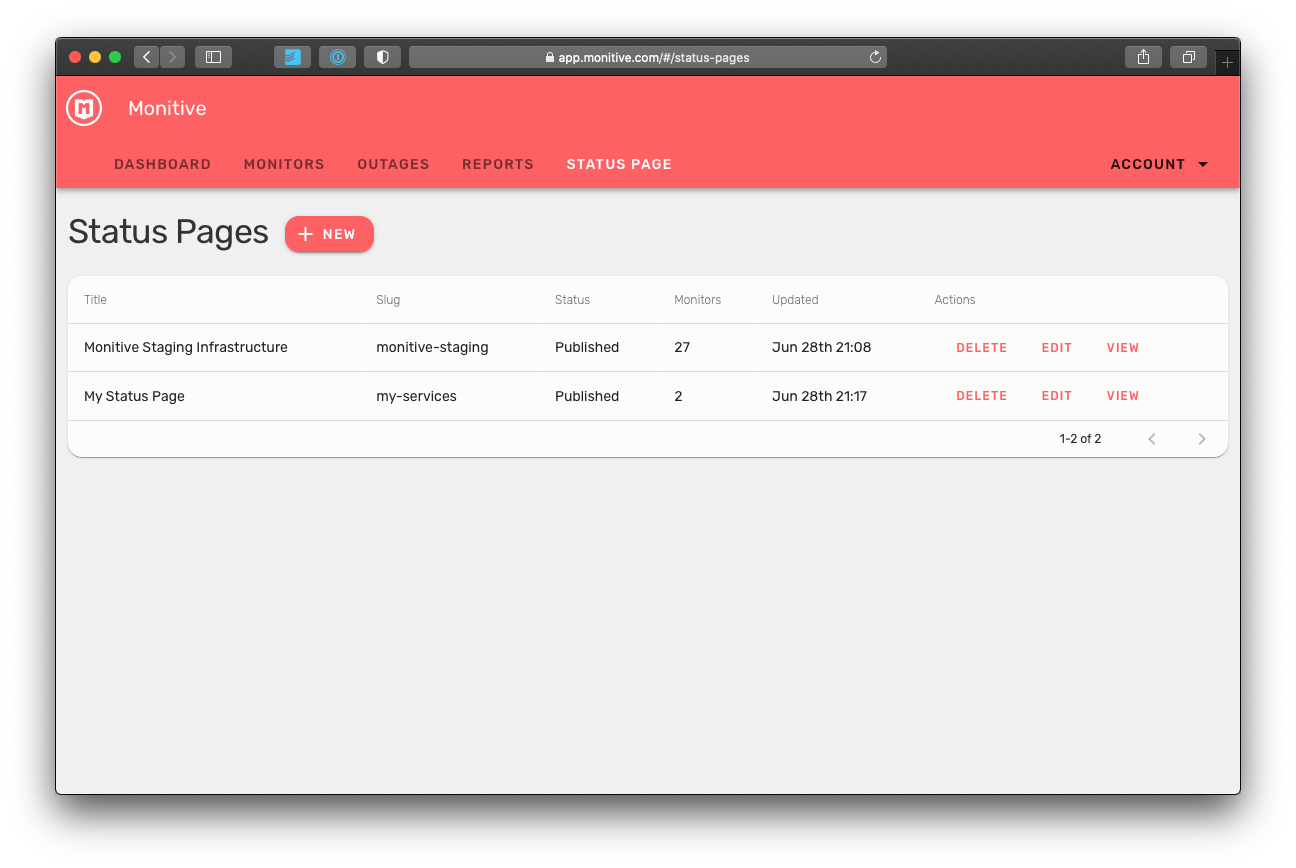Click the 1-2 of 2 pagination text

1080,439
